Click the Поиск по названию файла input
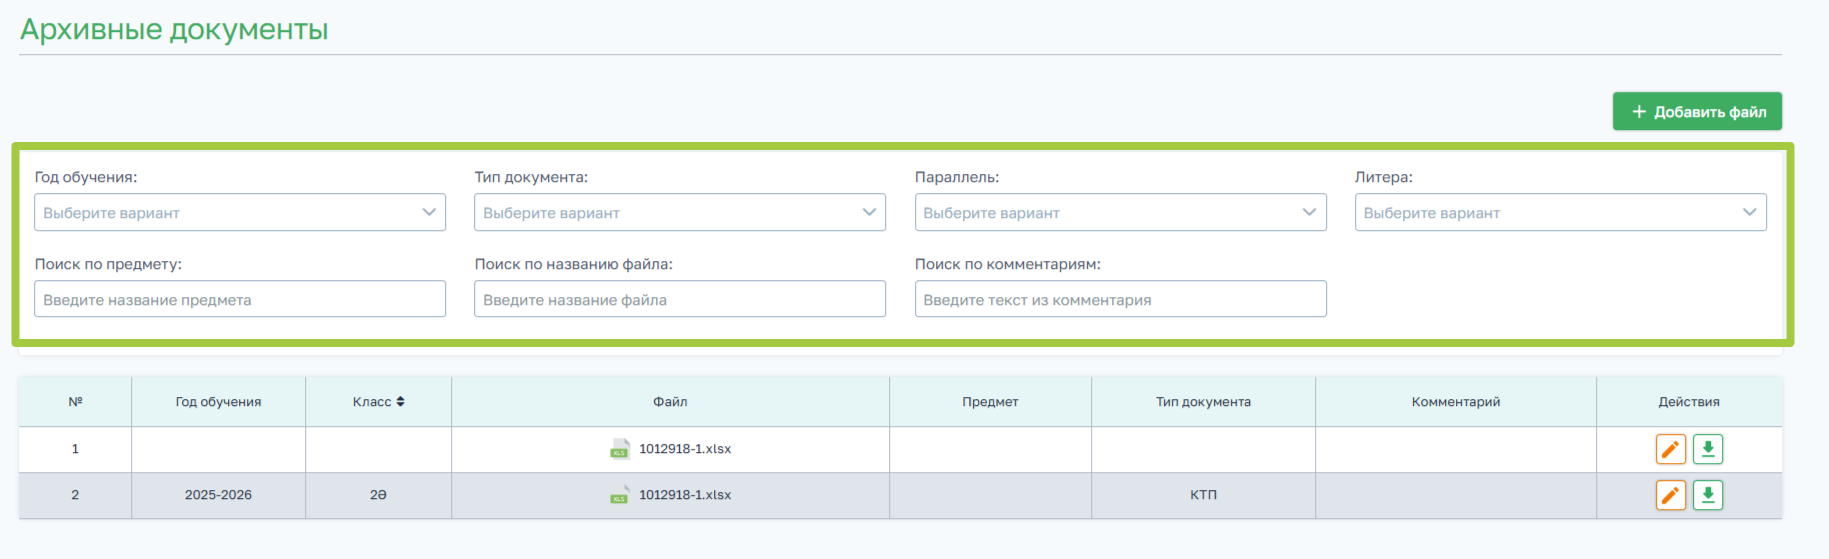 pos(680,299)
